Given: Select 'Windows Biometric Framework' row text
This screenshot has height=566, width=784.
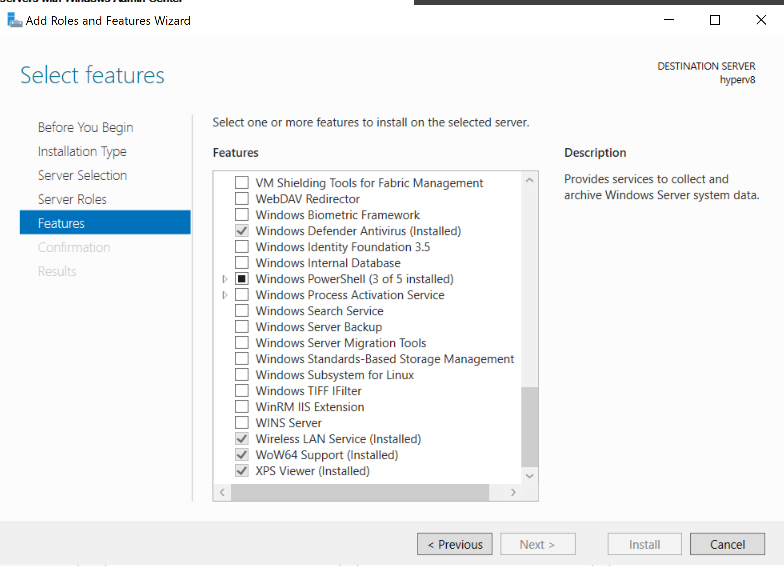Looking at the screenshot, I should tap(338, 215).
